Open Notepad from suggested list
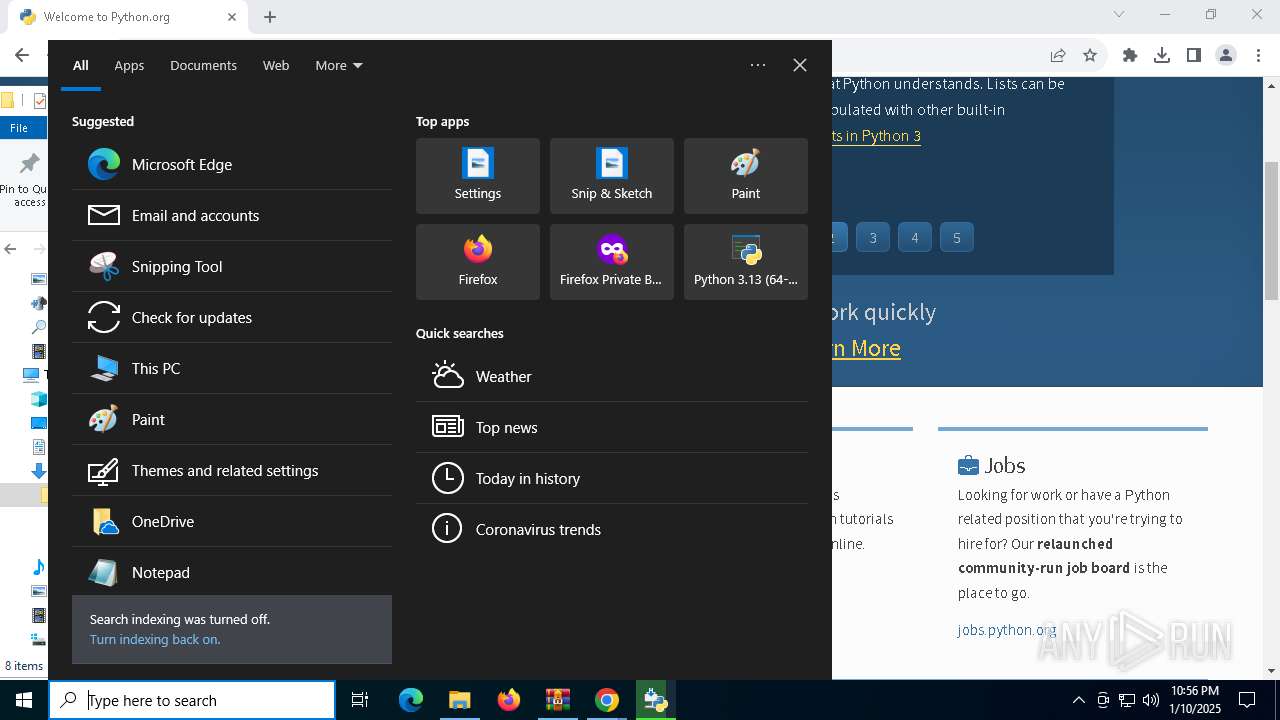The height and width of the screenshot is (720, 1280). pyautogui.click(x=232, y=572)
